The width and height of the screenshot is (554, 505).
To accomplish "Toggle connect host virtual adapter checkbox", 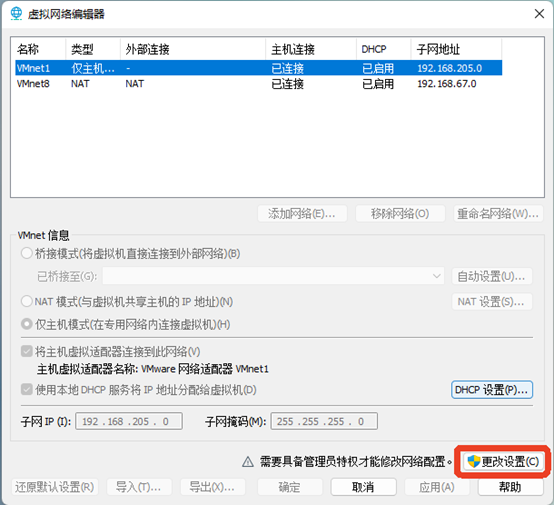I will point(27,351).
